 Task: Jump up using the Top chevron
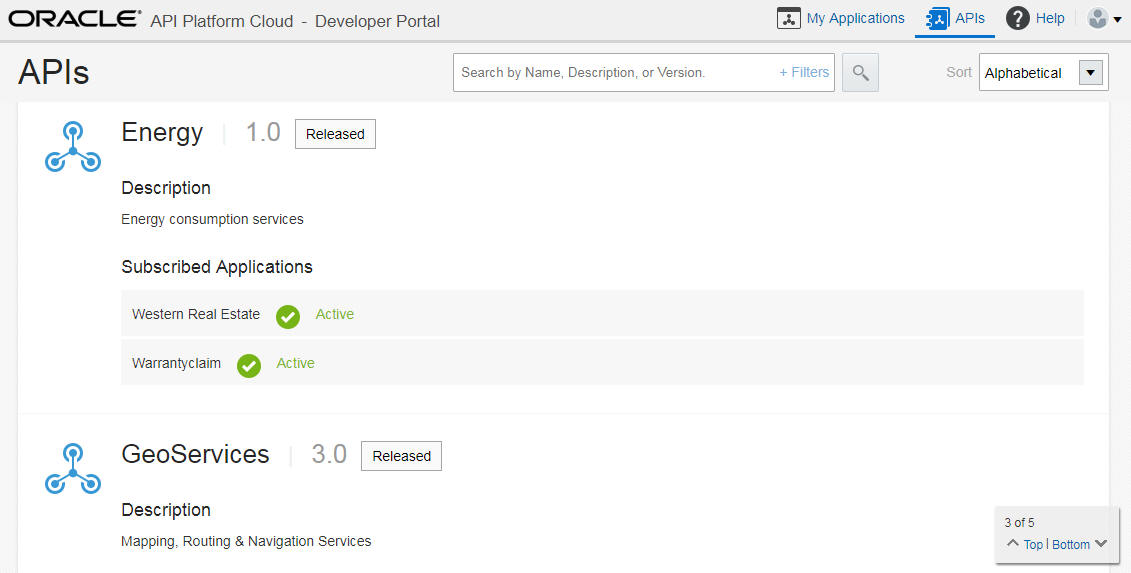click(x=1013, y=543)
